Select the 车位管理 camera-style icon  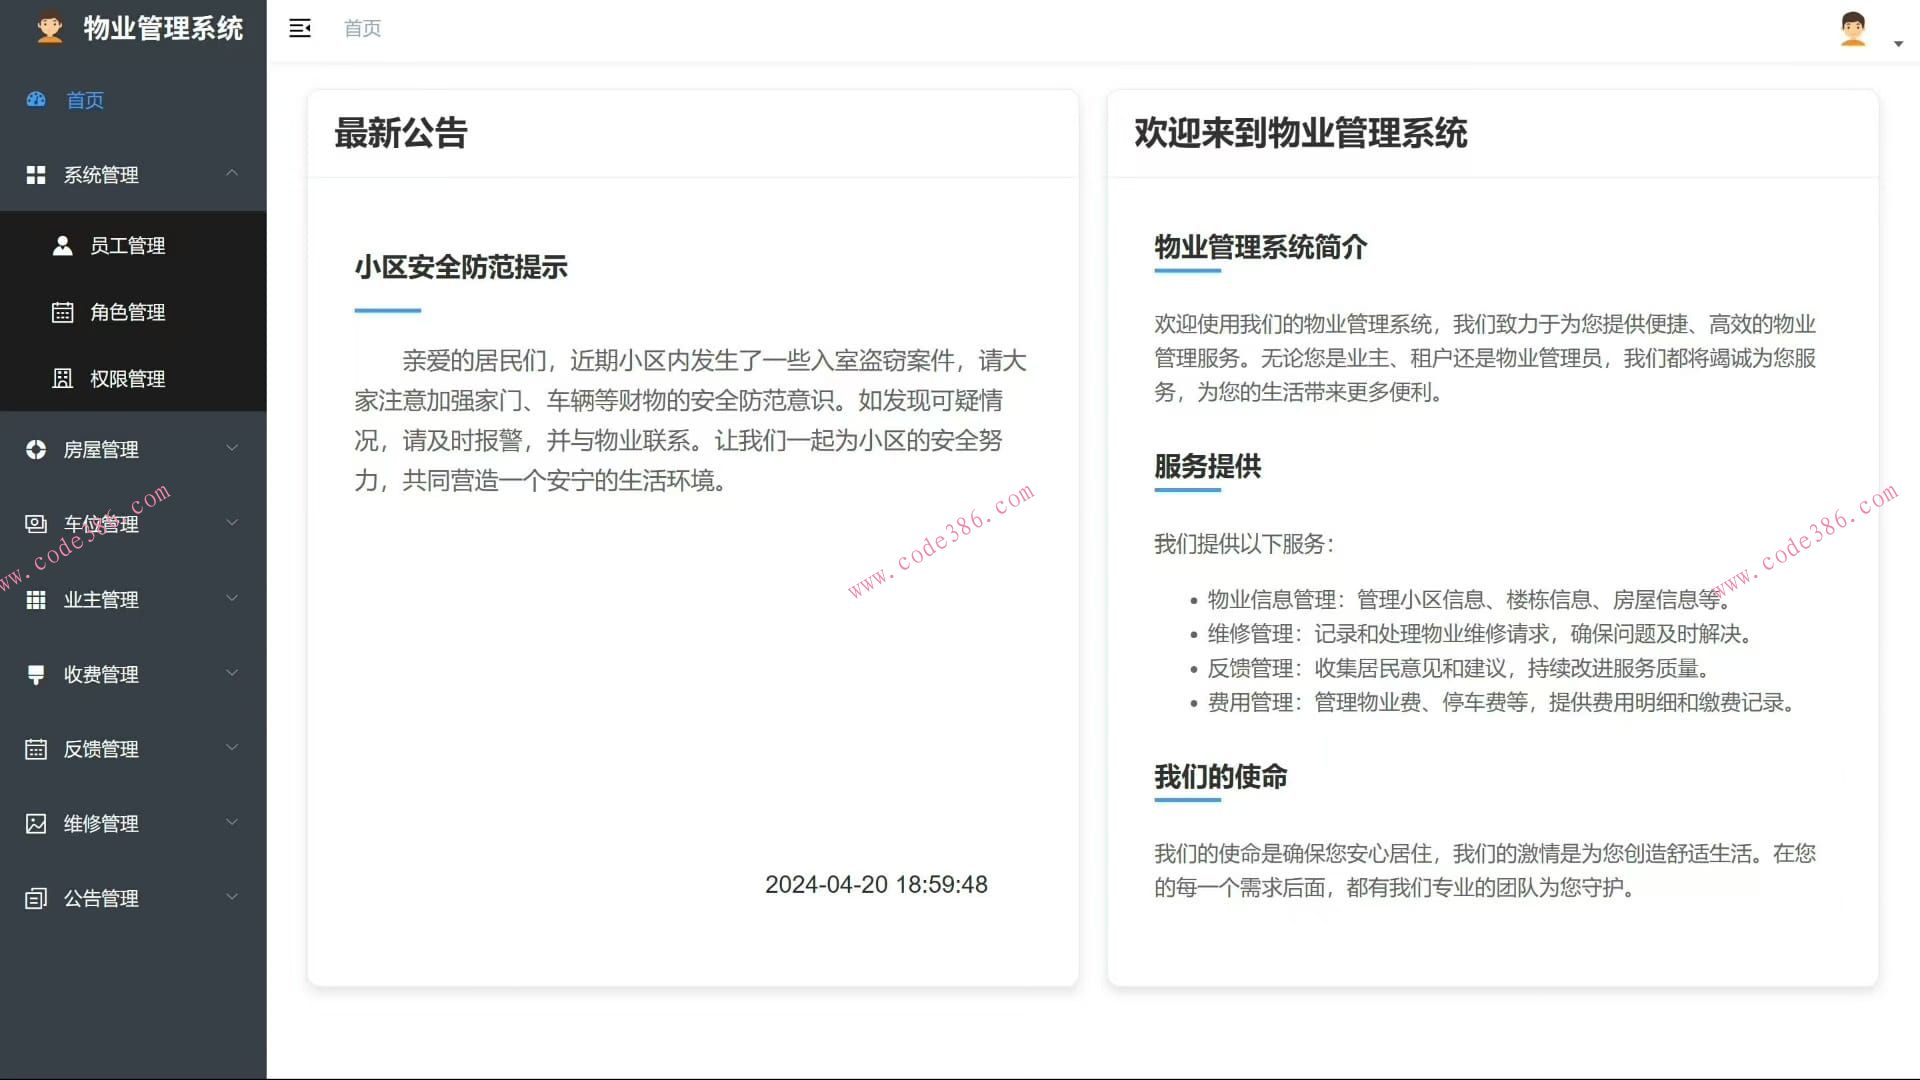tap(36, 523)
